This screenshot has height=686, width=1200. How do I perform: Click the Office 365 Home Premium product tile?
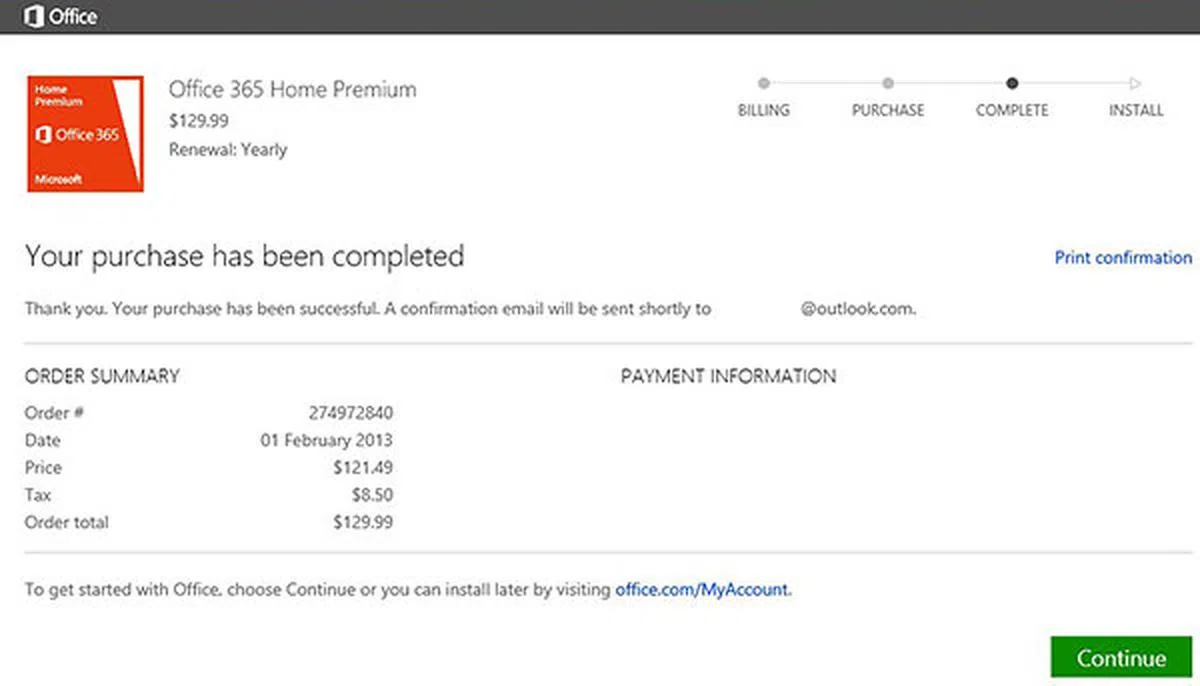tap(85, 133)
